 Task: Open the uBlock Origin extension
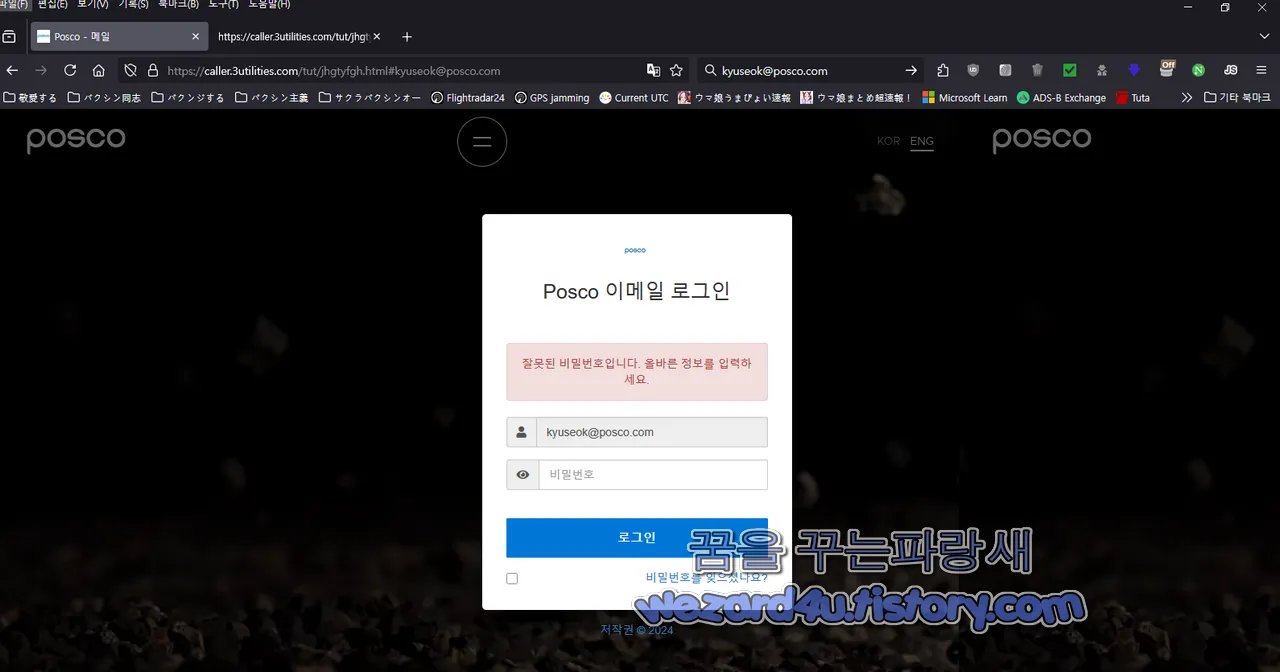tap(973, 70)
